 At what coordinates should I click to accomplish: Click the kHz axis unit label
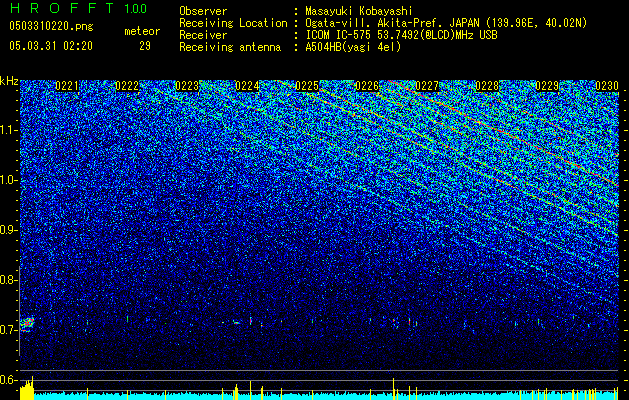(9, 81)
